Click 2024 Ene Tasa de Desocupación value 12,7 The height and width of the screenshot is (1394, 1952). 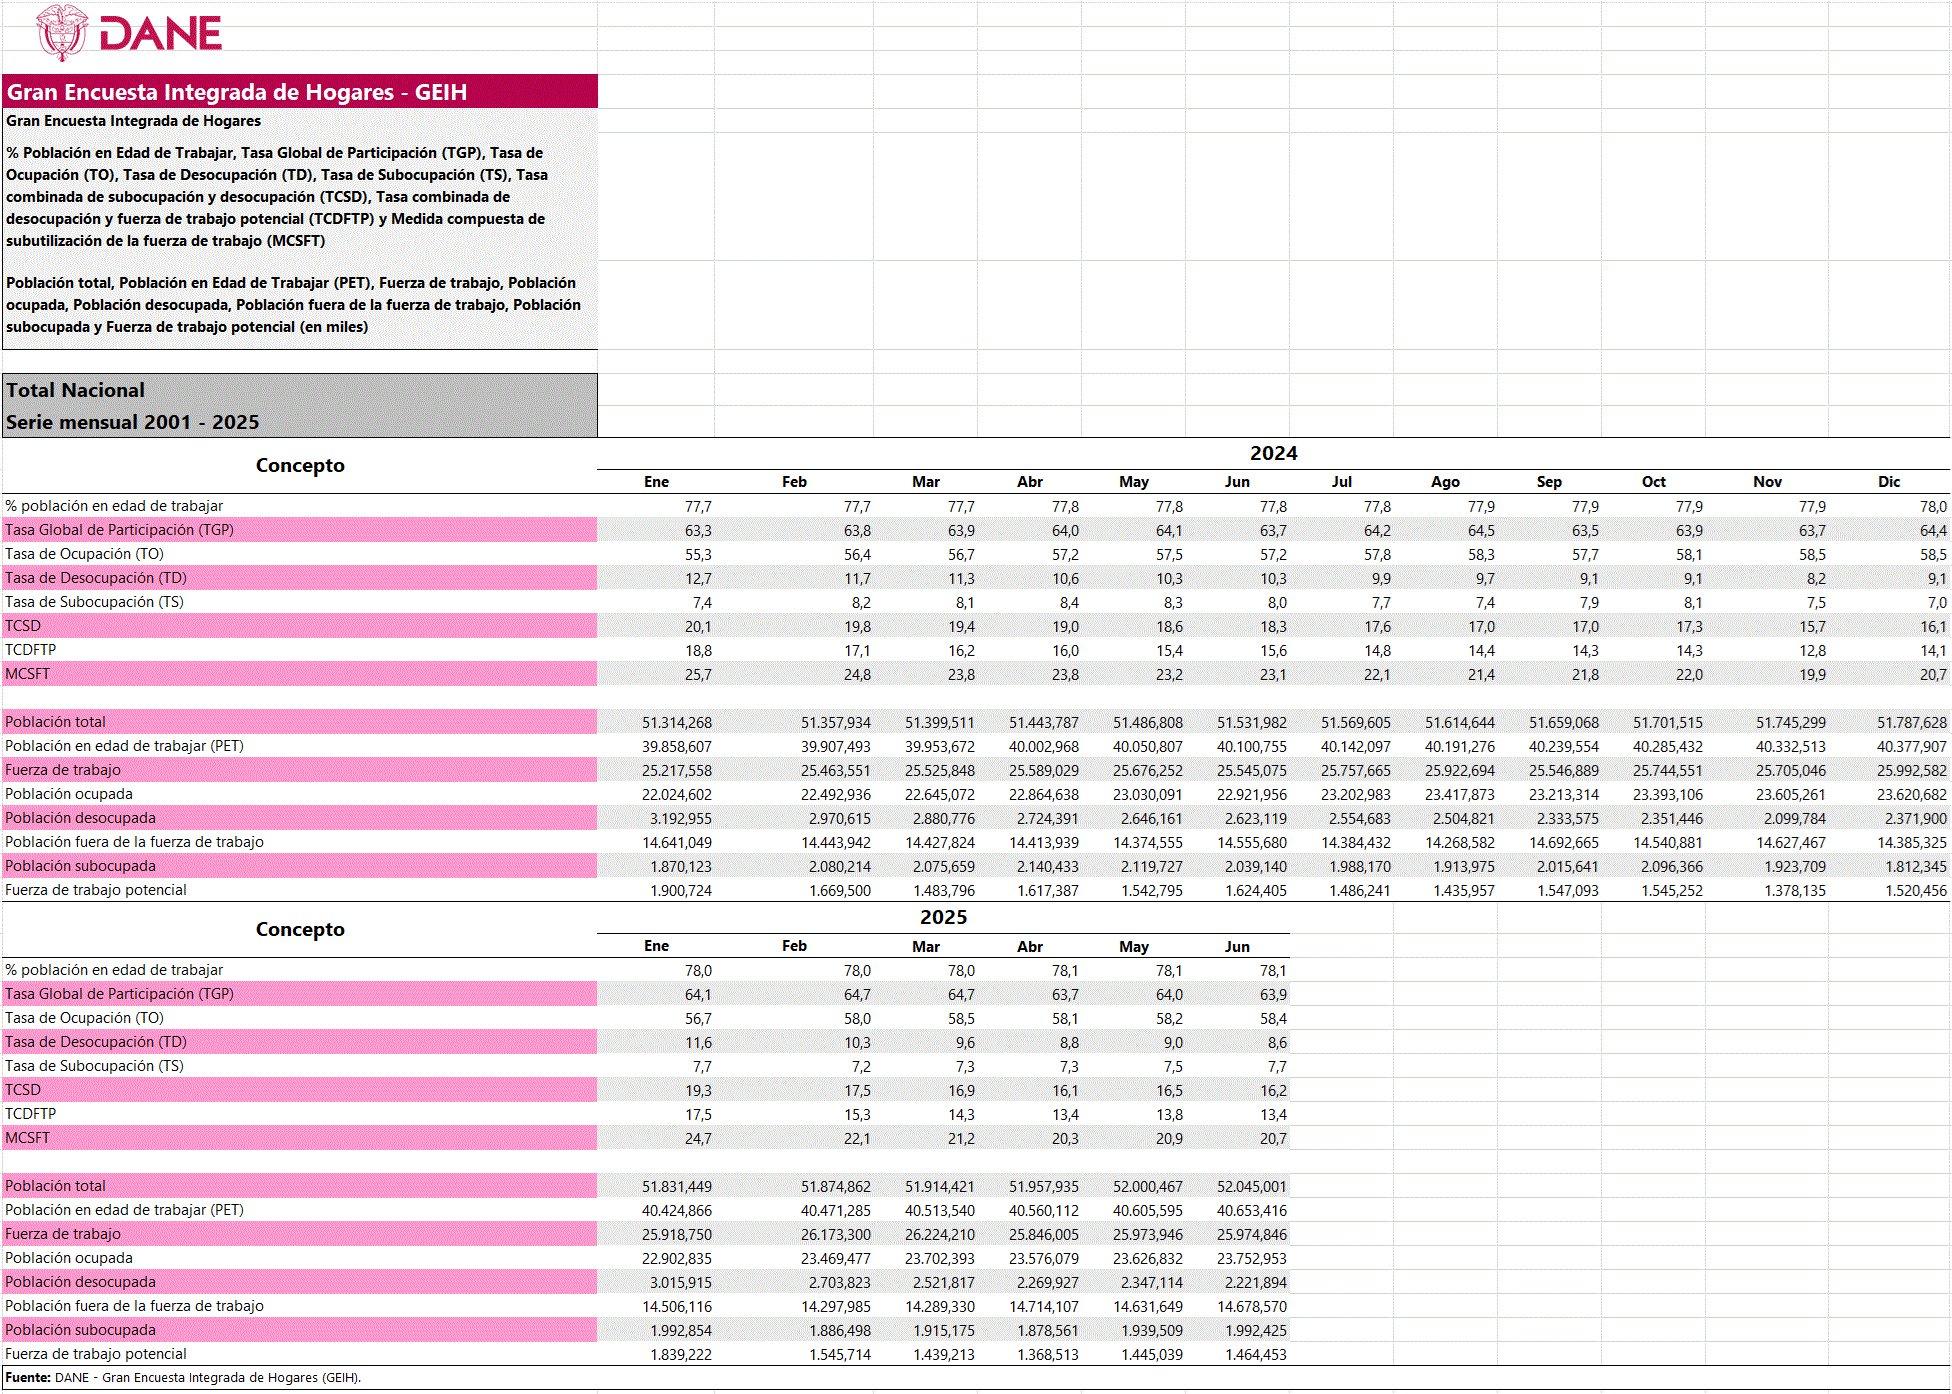pos(698,579)
